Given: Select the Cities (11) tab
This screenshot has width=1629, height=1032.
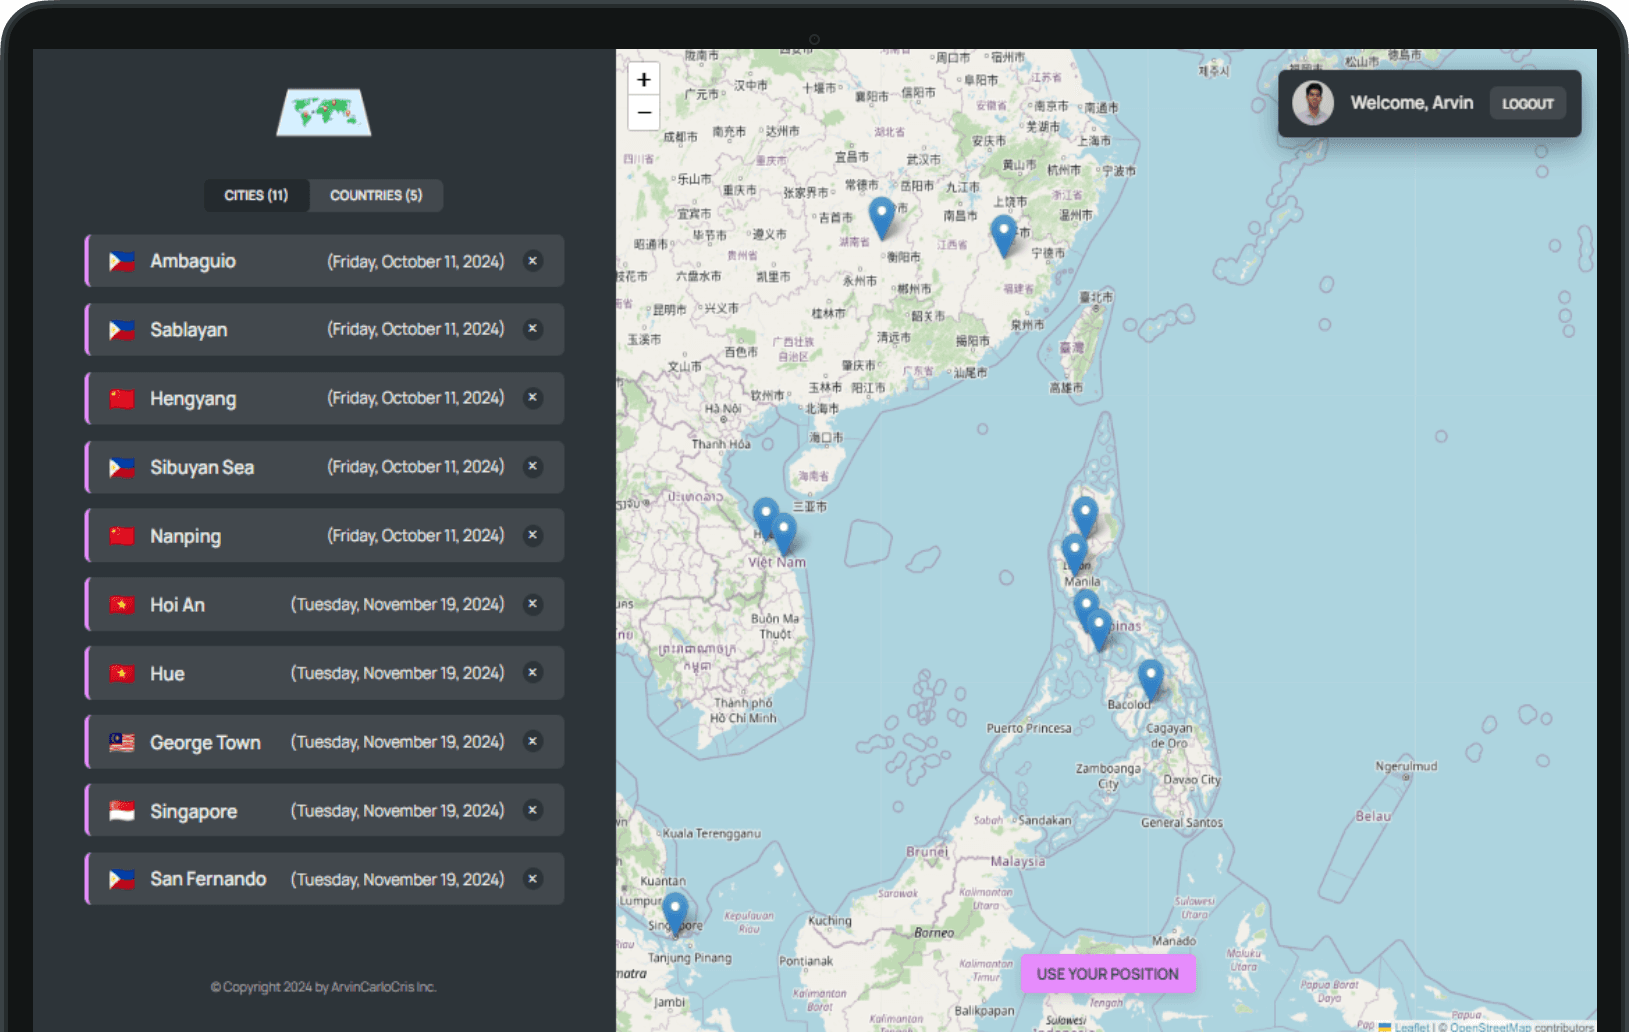Looking at the screenshot, I should tap(256, 195).
